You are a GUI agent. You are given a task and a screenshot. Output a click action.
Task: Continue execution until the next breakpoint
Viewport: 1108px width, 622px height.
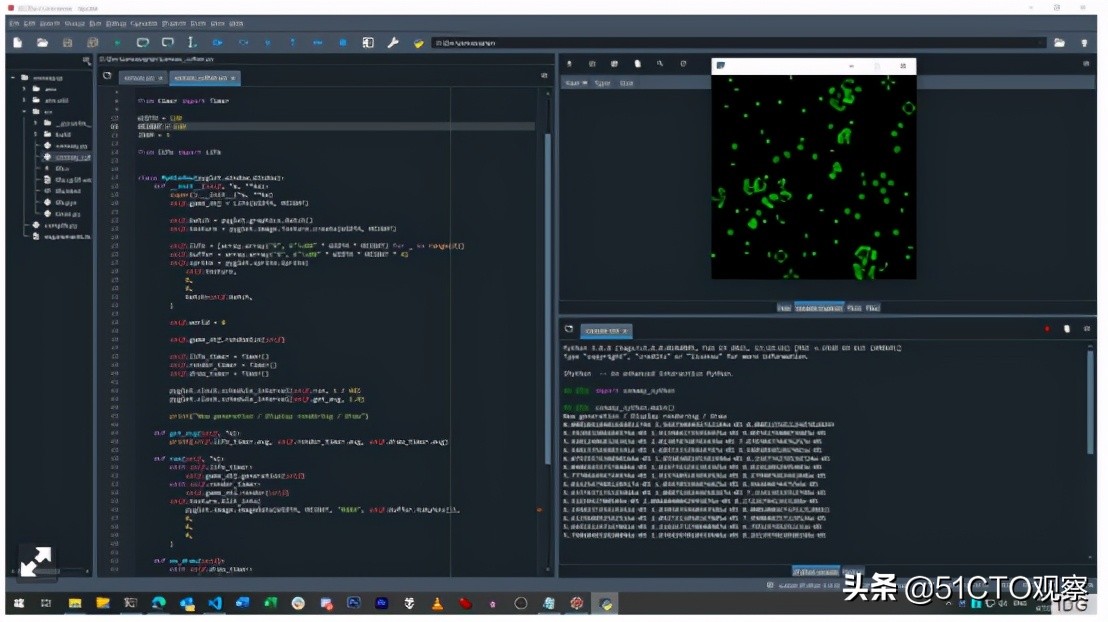coord(318,43)
